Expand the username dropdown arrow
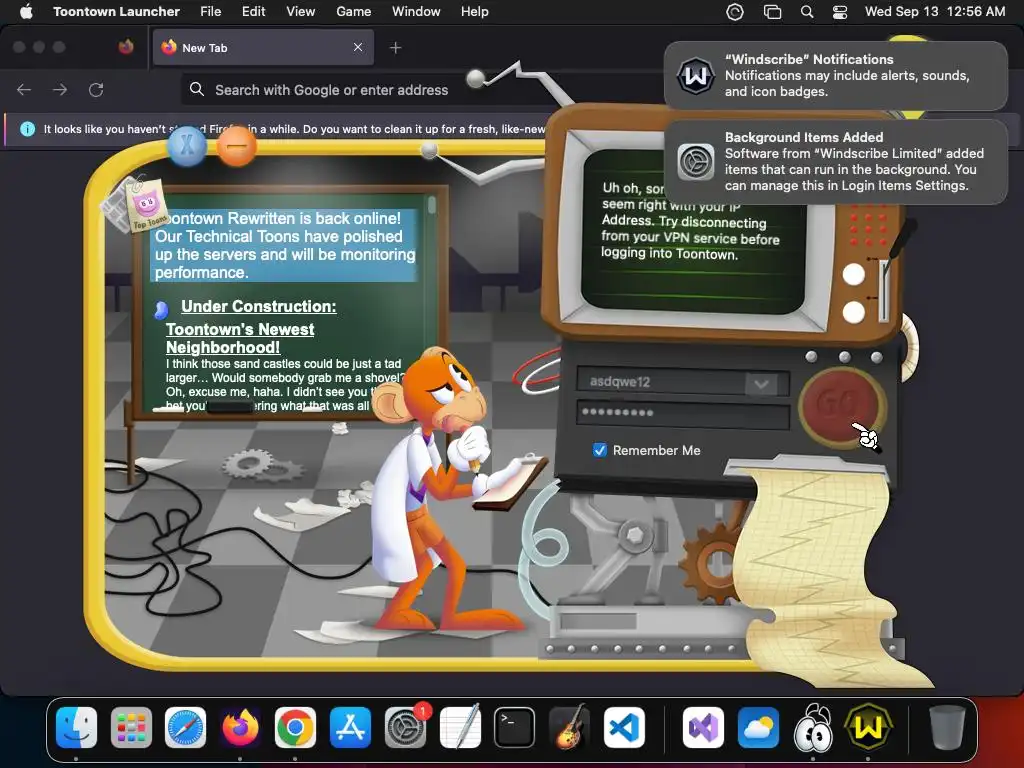This screenshot has width=1024, height=768. click(761, 383)
